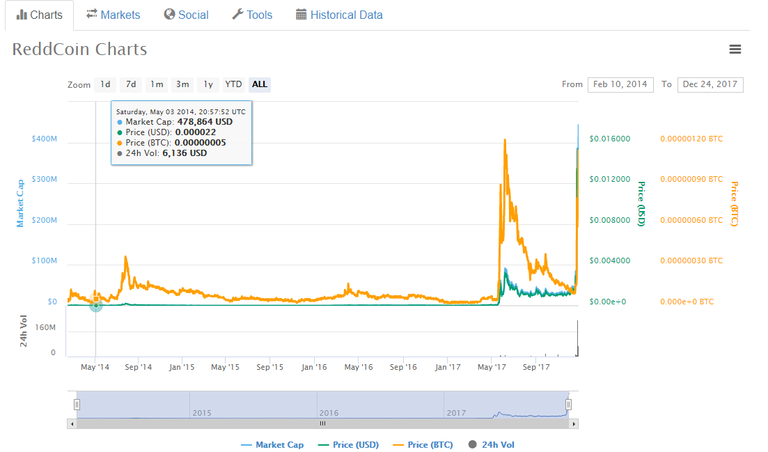The image size is (768, 452).
Task: Click the $0.004000 price axis label
Action: 610,261
